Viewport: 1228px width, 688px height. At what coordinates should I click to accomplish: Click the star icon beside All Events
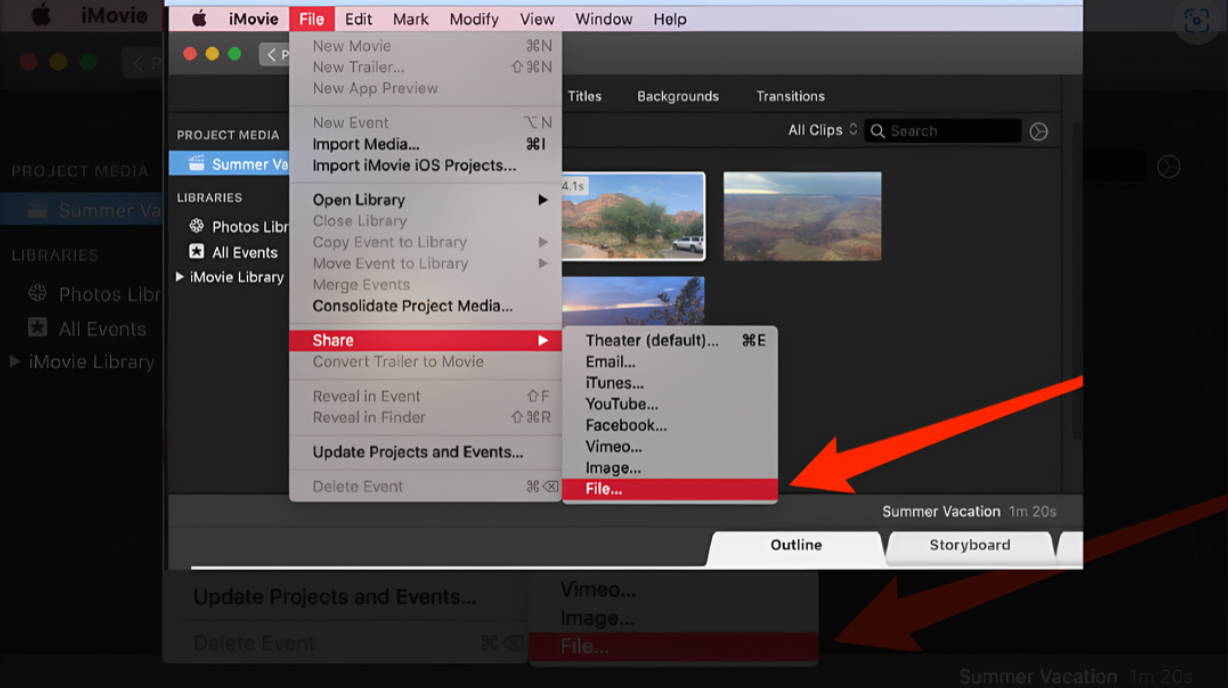pos(197,252)
